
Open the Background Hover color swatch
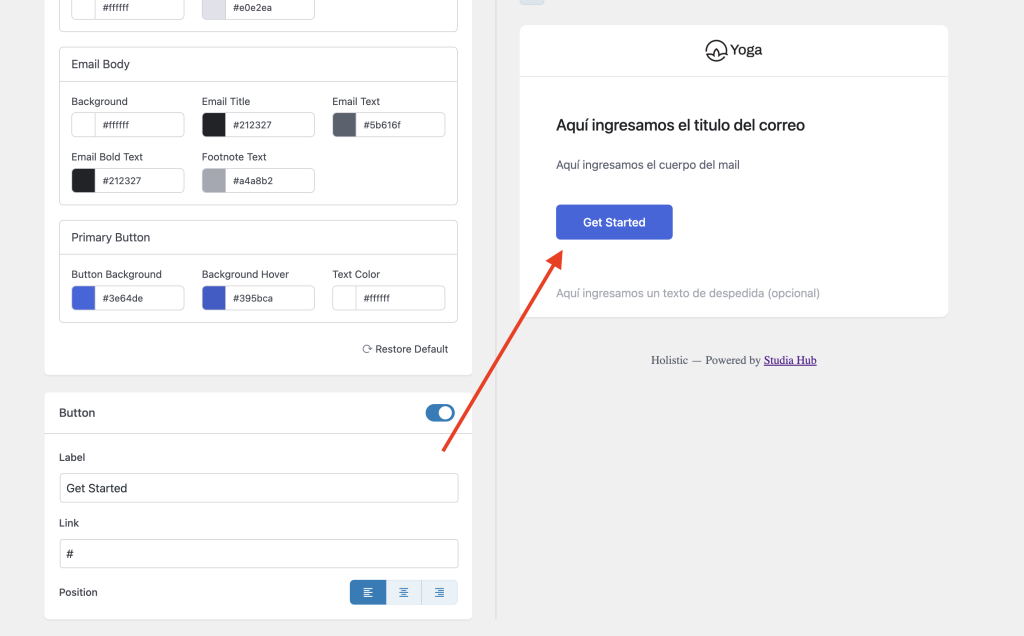214,298
